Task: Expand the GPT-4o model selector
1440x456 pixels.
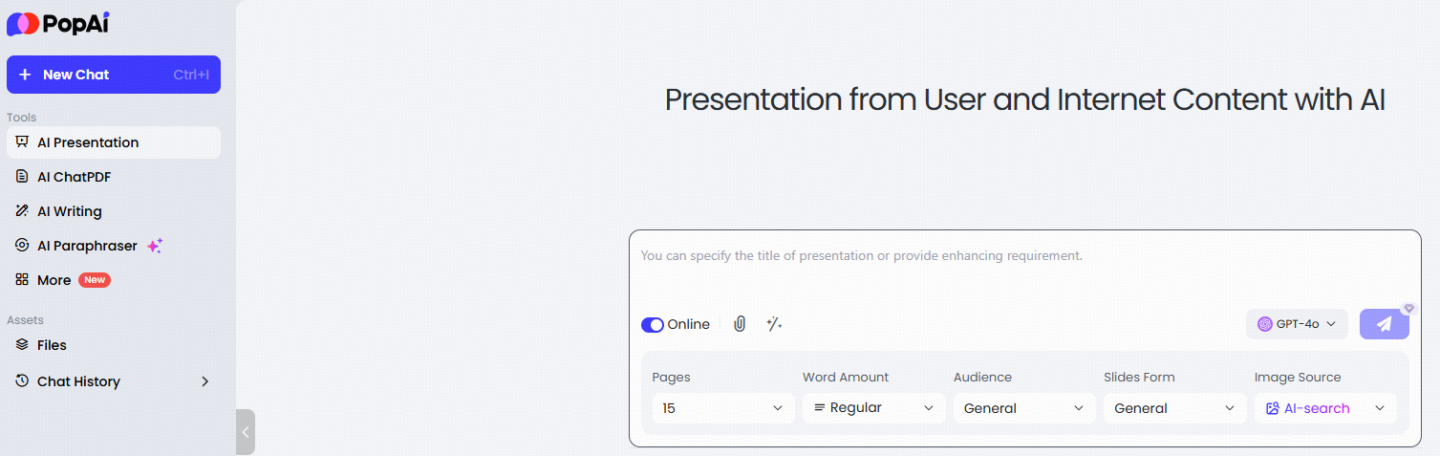Action: pyautogui.click(x=1297, y=324)
